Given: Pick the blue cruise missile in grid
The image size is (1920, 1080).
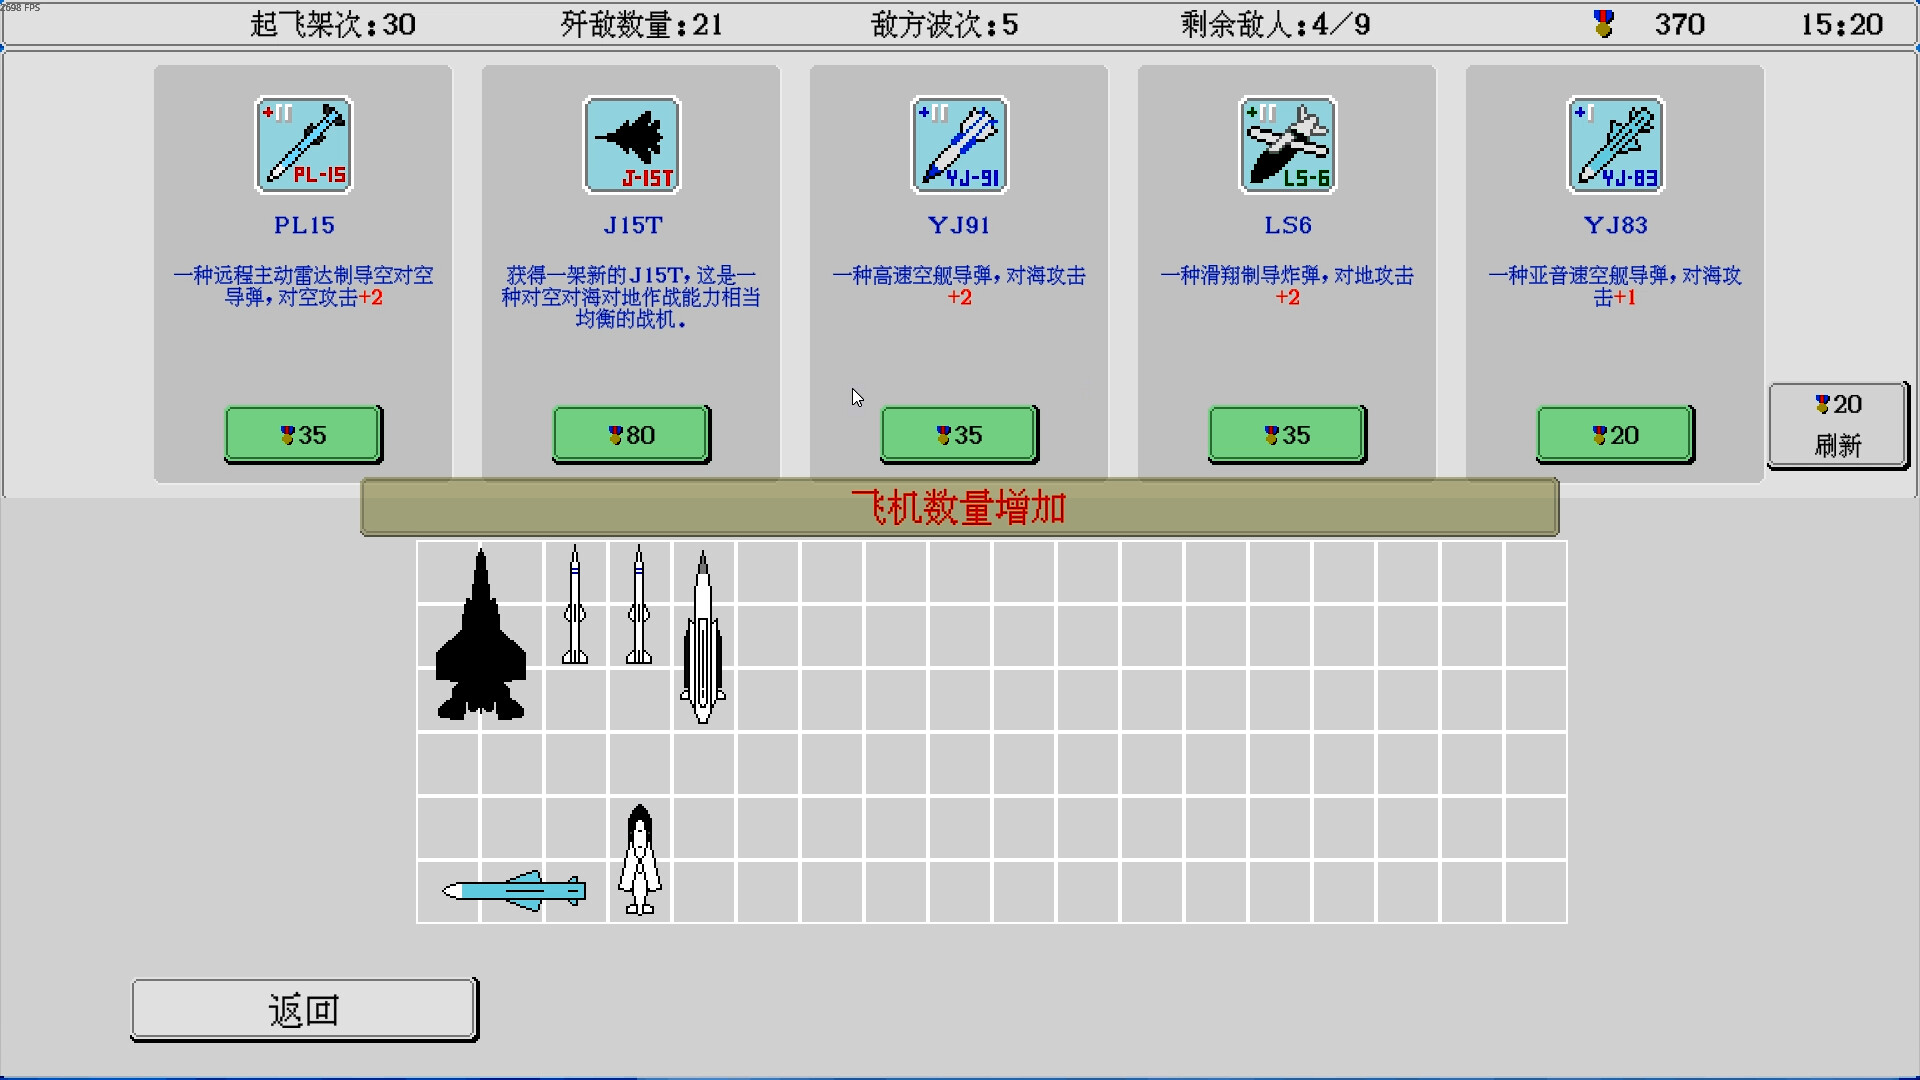Looking at the screenshot, I should [515, 890].
